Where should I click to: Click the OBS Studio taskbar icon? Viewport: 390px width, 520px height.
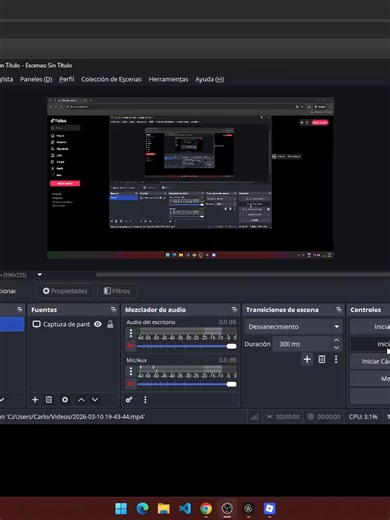227,508
